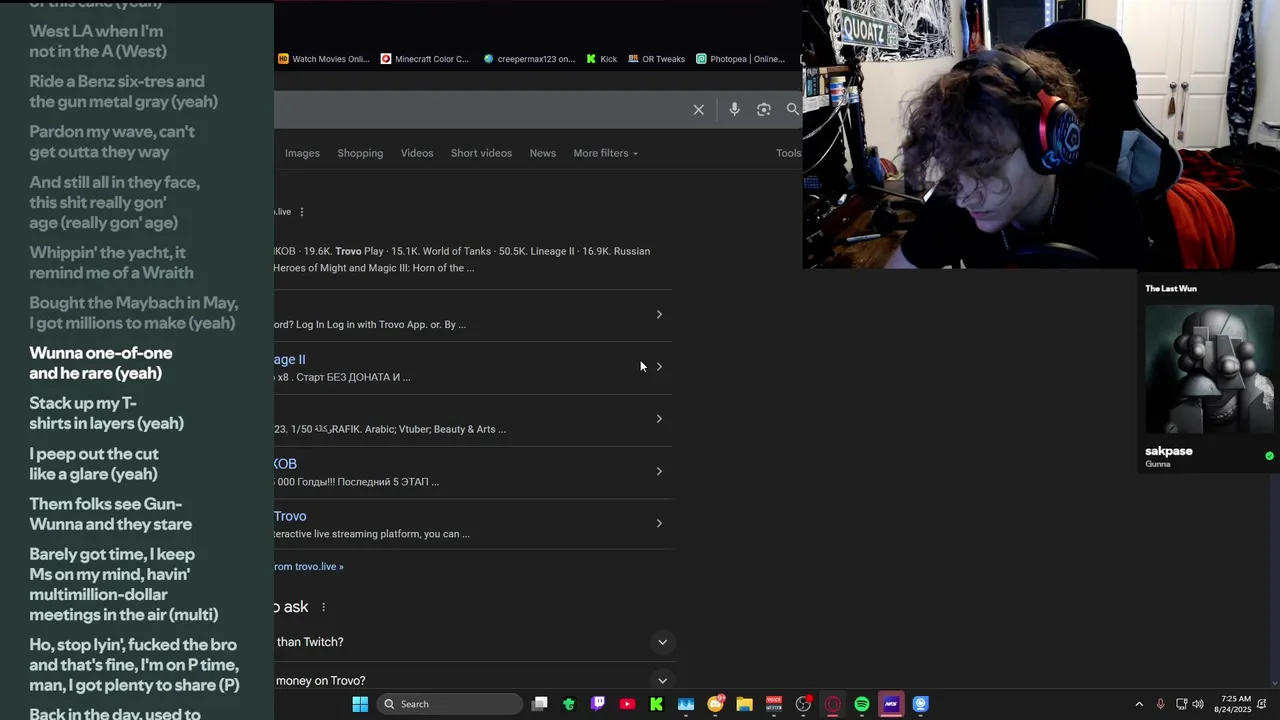Expand the Log In sitelink chevron
The height and width of the screenshot is (720, 1280).
(x=659, y=315)
